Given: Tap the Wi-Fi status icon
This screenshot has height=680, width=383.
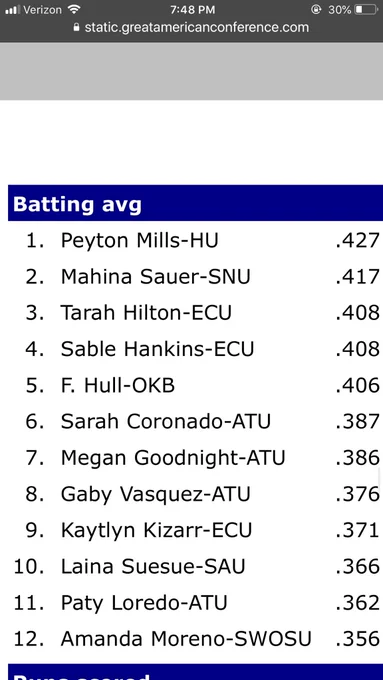Looking at the screenshot, I should pos(75,10).
